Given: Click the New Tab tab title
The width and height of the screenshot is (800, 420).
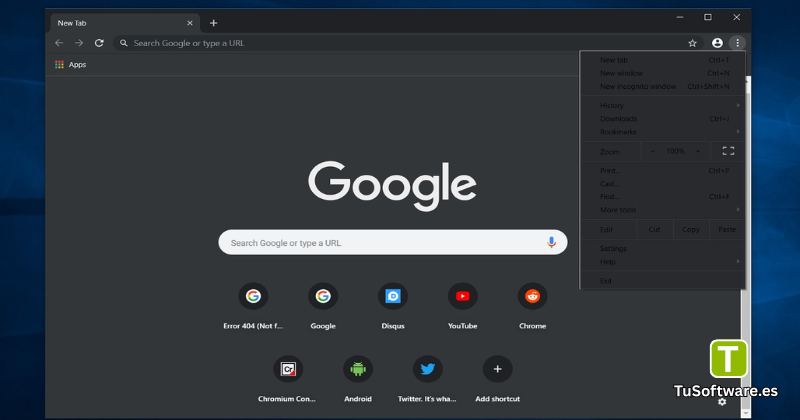Looking at the screenshot, I should 72,23.
